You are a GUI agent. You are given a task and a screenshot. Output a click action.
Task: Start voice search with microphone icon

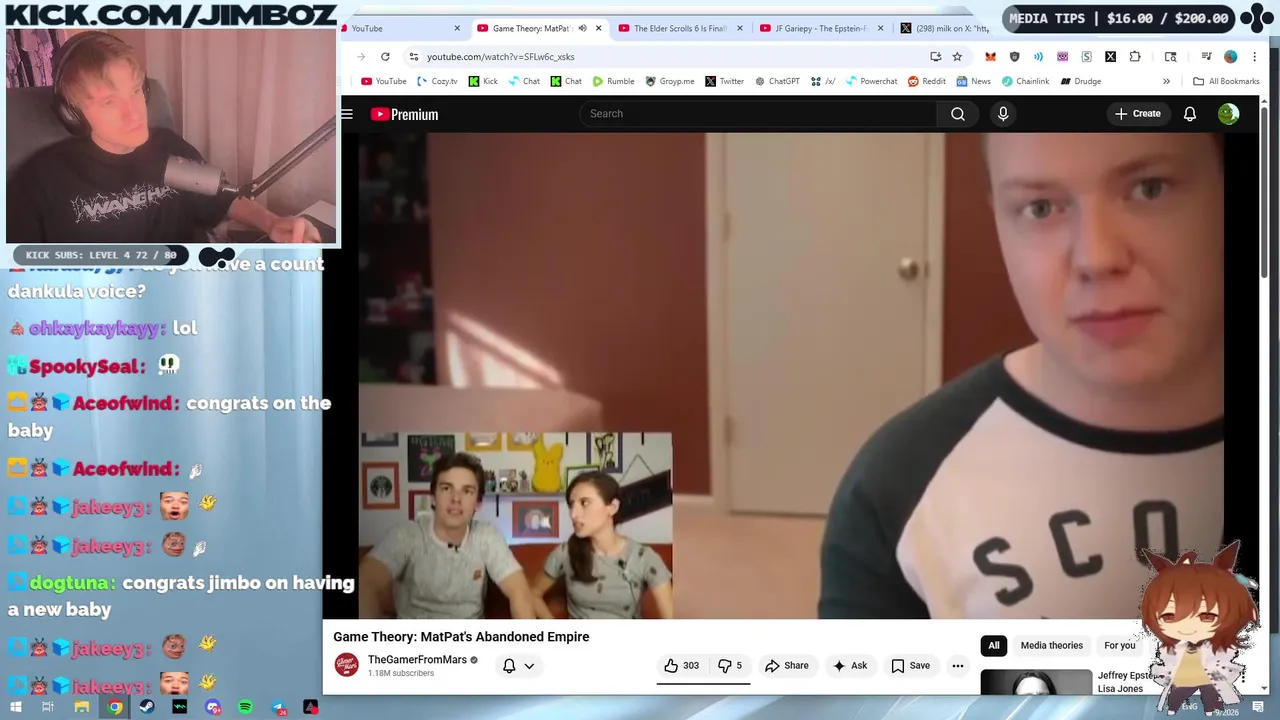(x=1003, y=114)
